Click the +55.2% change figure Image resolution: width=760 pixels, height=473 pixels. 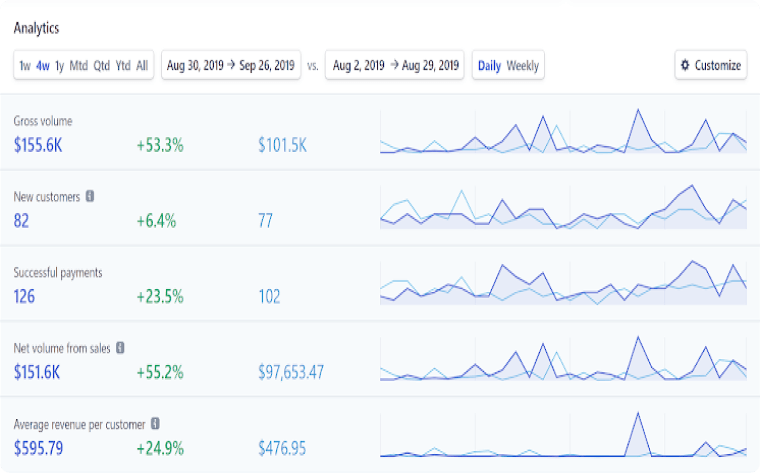(x=160, y=372)
